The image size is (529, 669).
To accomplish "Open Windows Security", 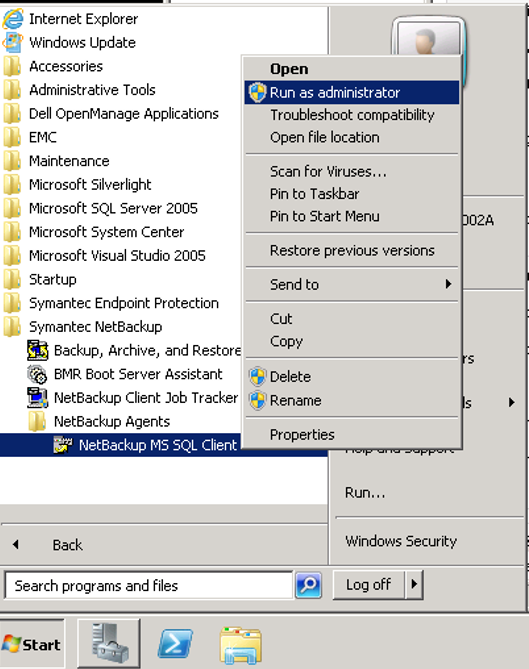I will 401,541.
